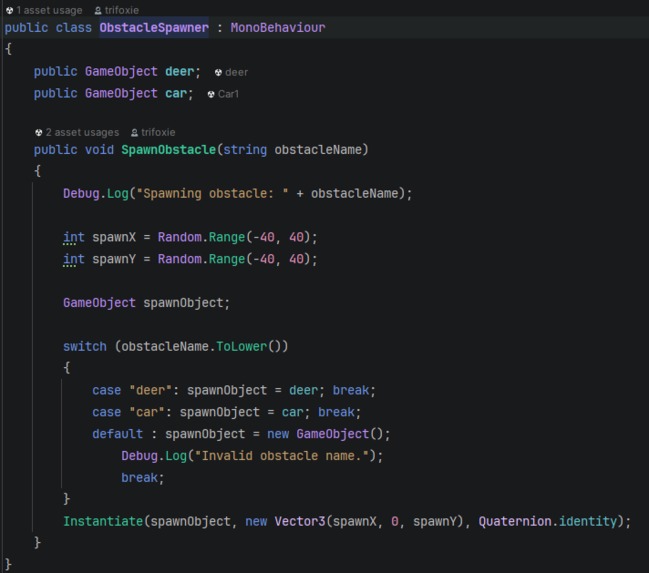The height and width of the screenshot is (573, 649).
Task: Click the person icon above SpawnObstacle method
Action: tap(134, 132)
